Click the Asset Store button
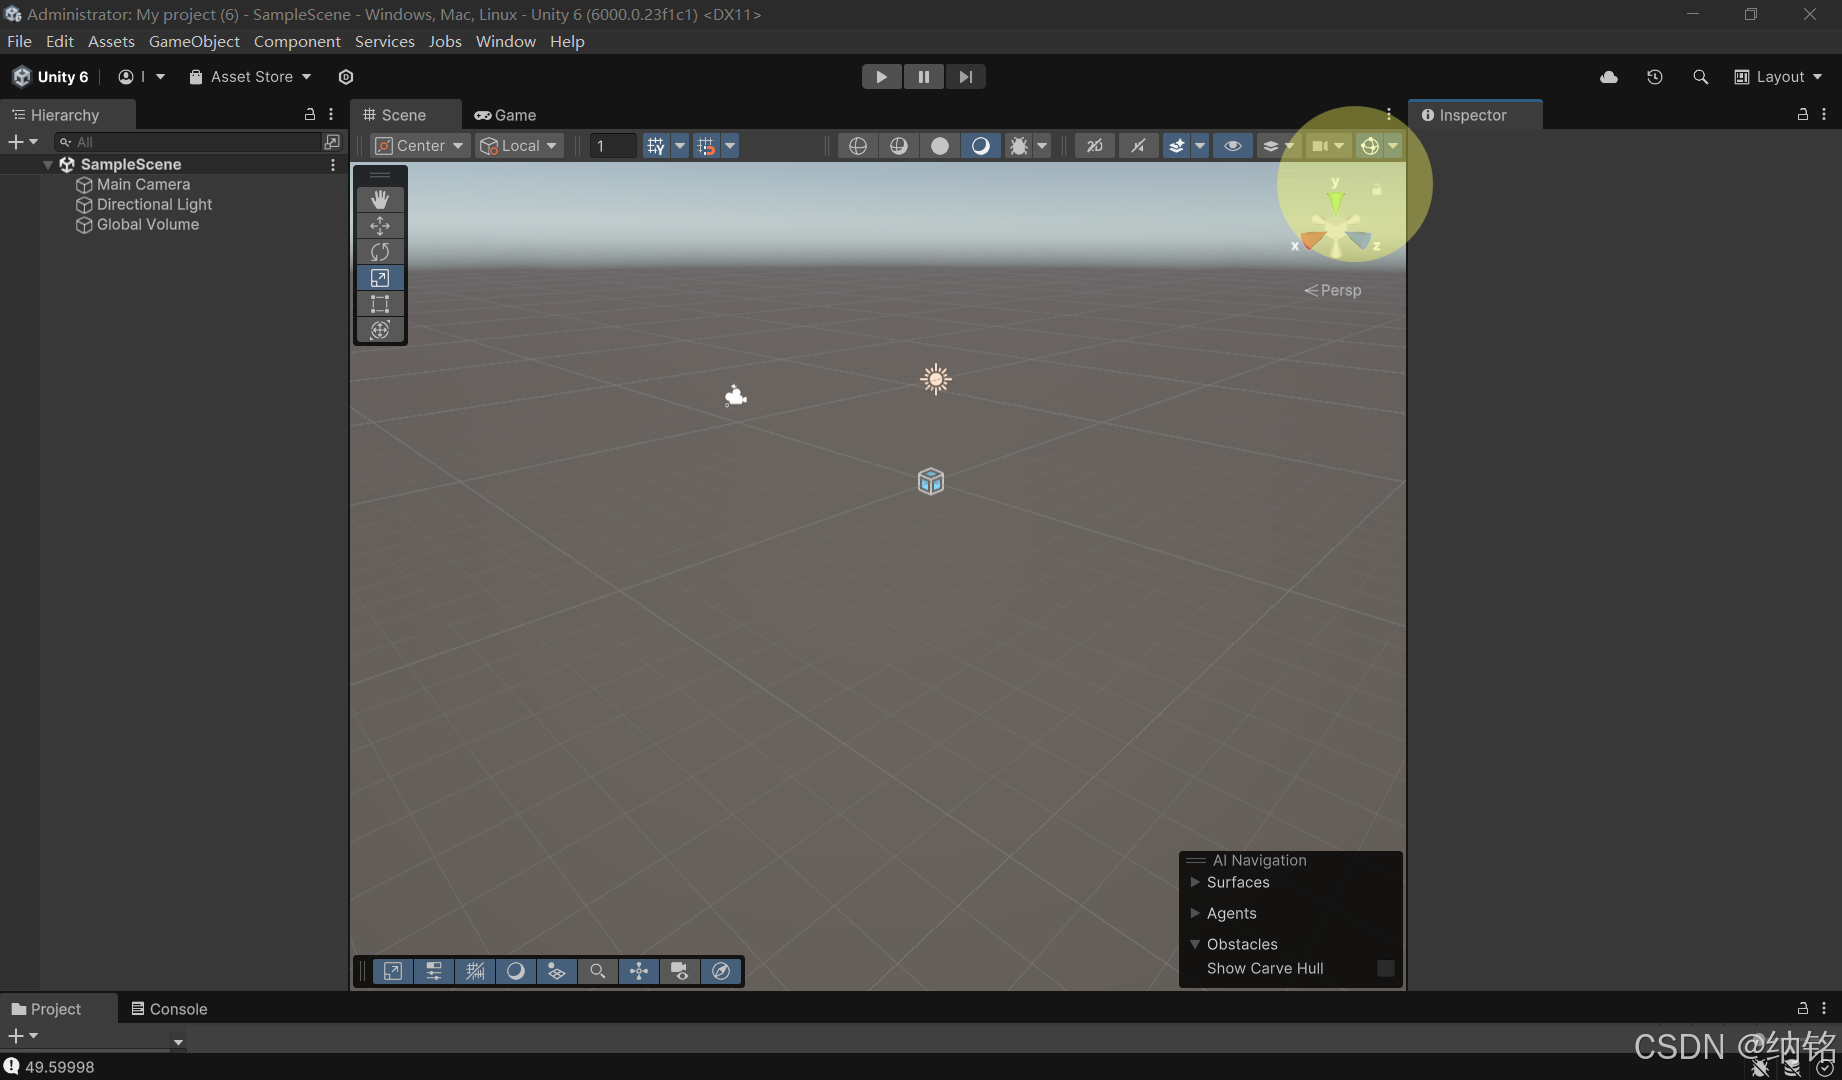Viewport: 1842px width, 1080px height. [249, 76]
